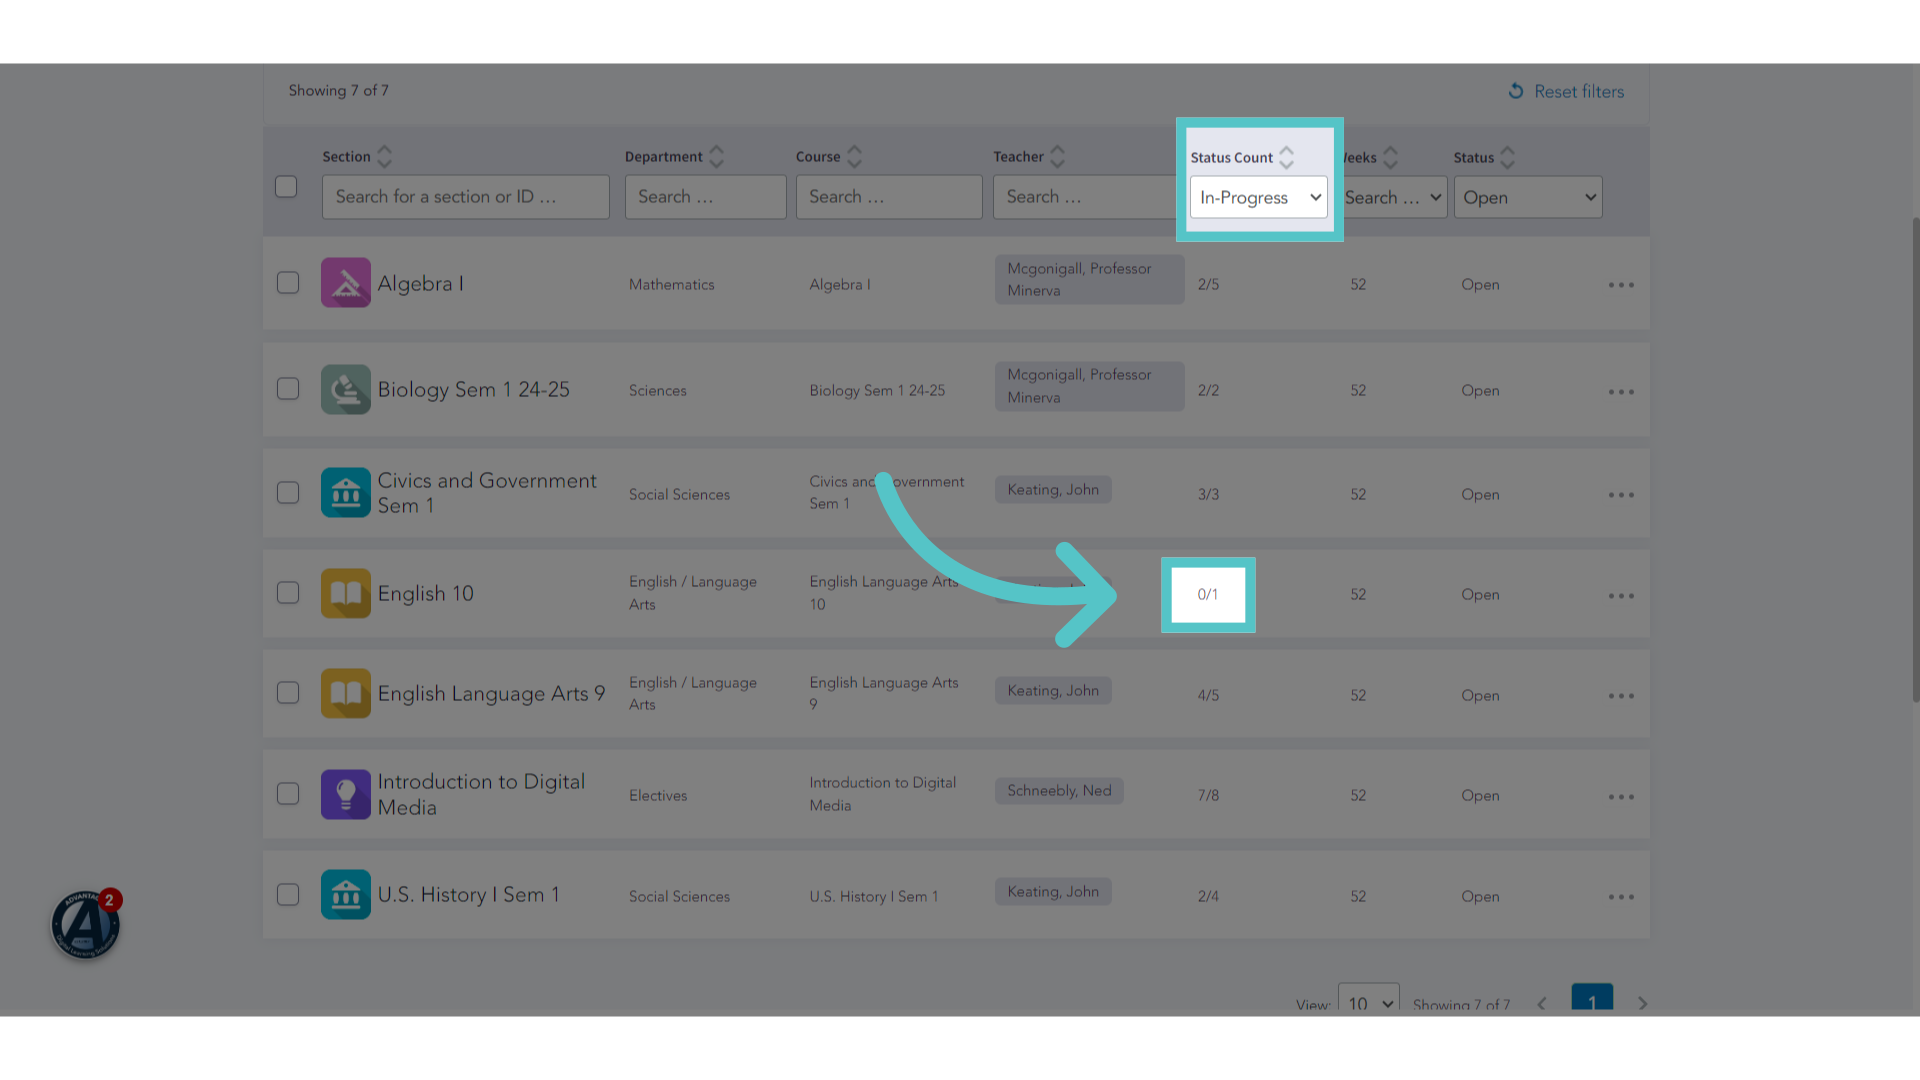Click the 0/1 status count for English 10

[1208, 595]
